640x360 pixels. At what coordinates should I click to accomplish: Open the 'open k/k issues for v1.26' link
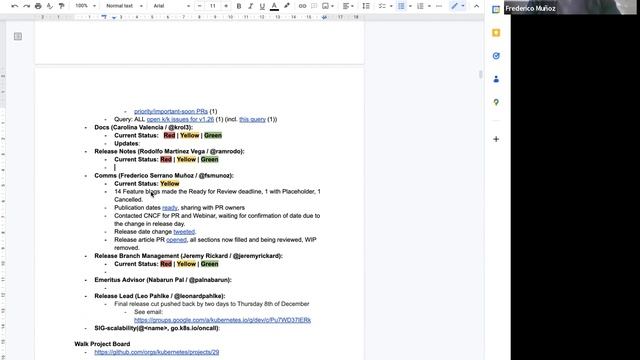(x=180, y=119)
